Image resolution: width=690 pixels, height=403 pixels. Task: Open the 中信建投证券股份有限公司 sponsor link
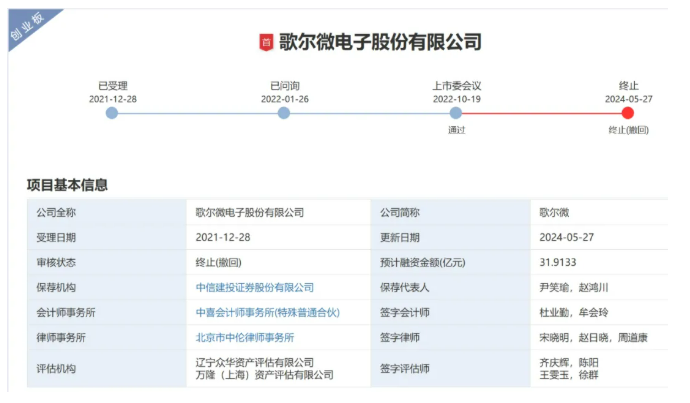pos(255,288)
